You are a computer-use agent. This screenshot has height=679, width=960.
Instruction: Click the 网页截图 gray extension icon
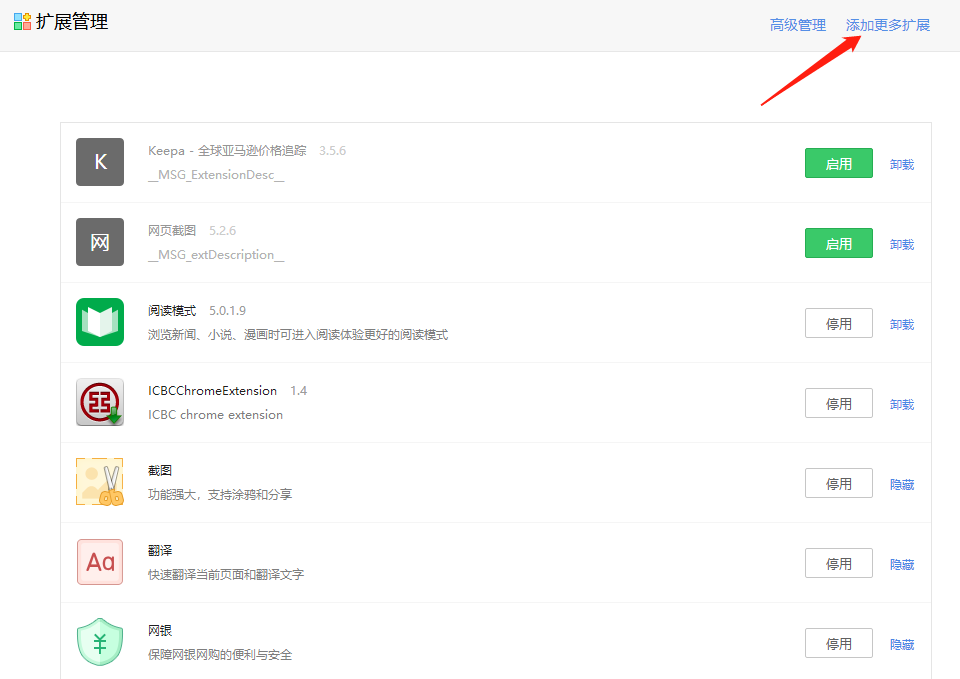click(x=100, y=242)
